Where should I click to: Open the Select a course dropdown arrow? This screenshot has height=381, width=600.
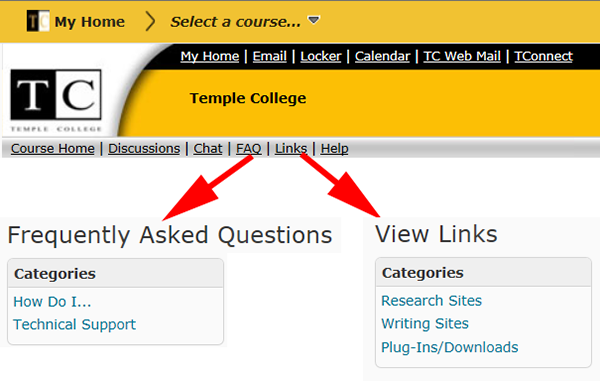(x=314, y=20)
